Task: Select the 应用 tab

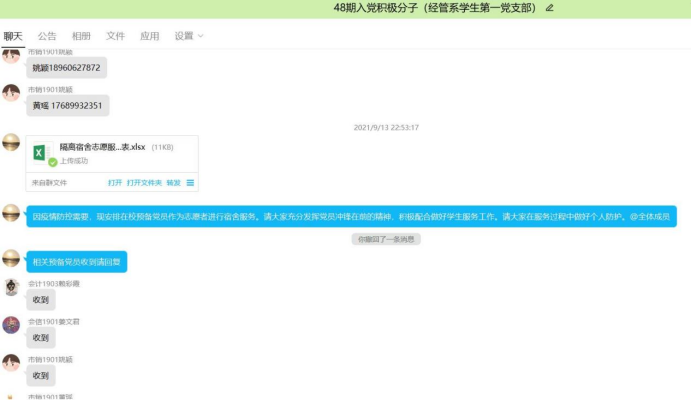Action: click(149, 36)
